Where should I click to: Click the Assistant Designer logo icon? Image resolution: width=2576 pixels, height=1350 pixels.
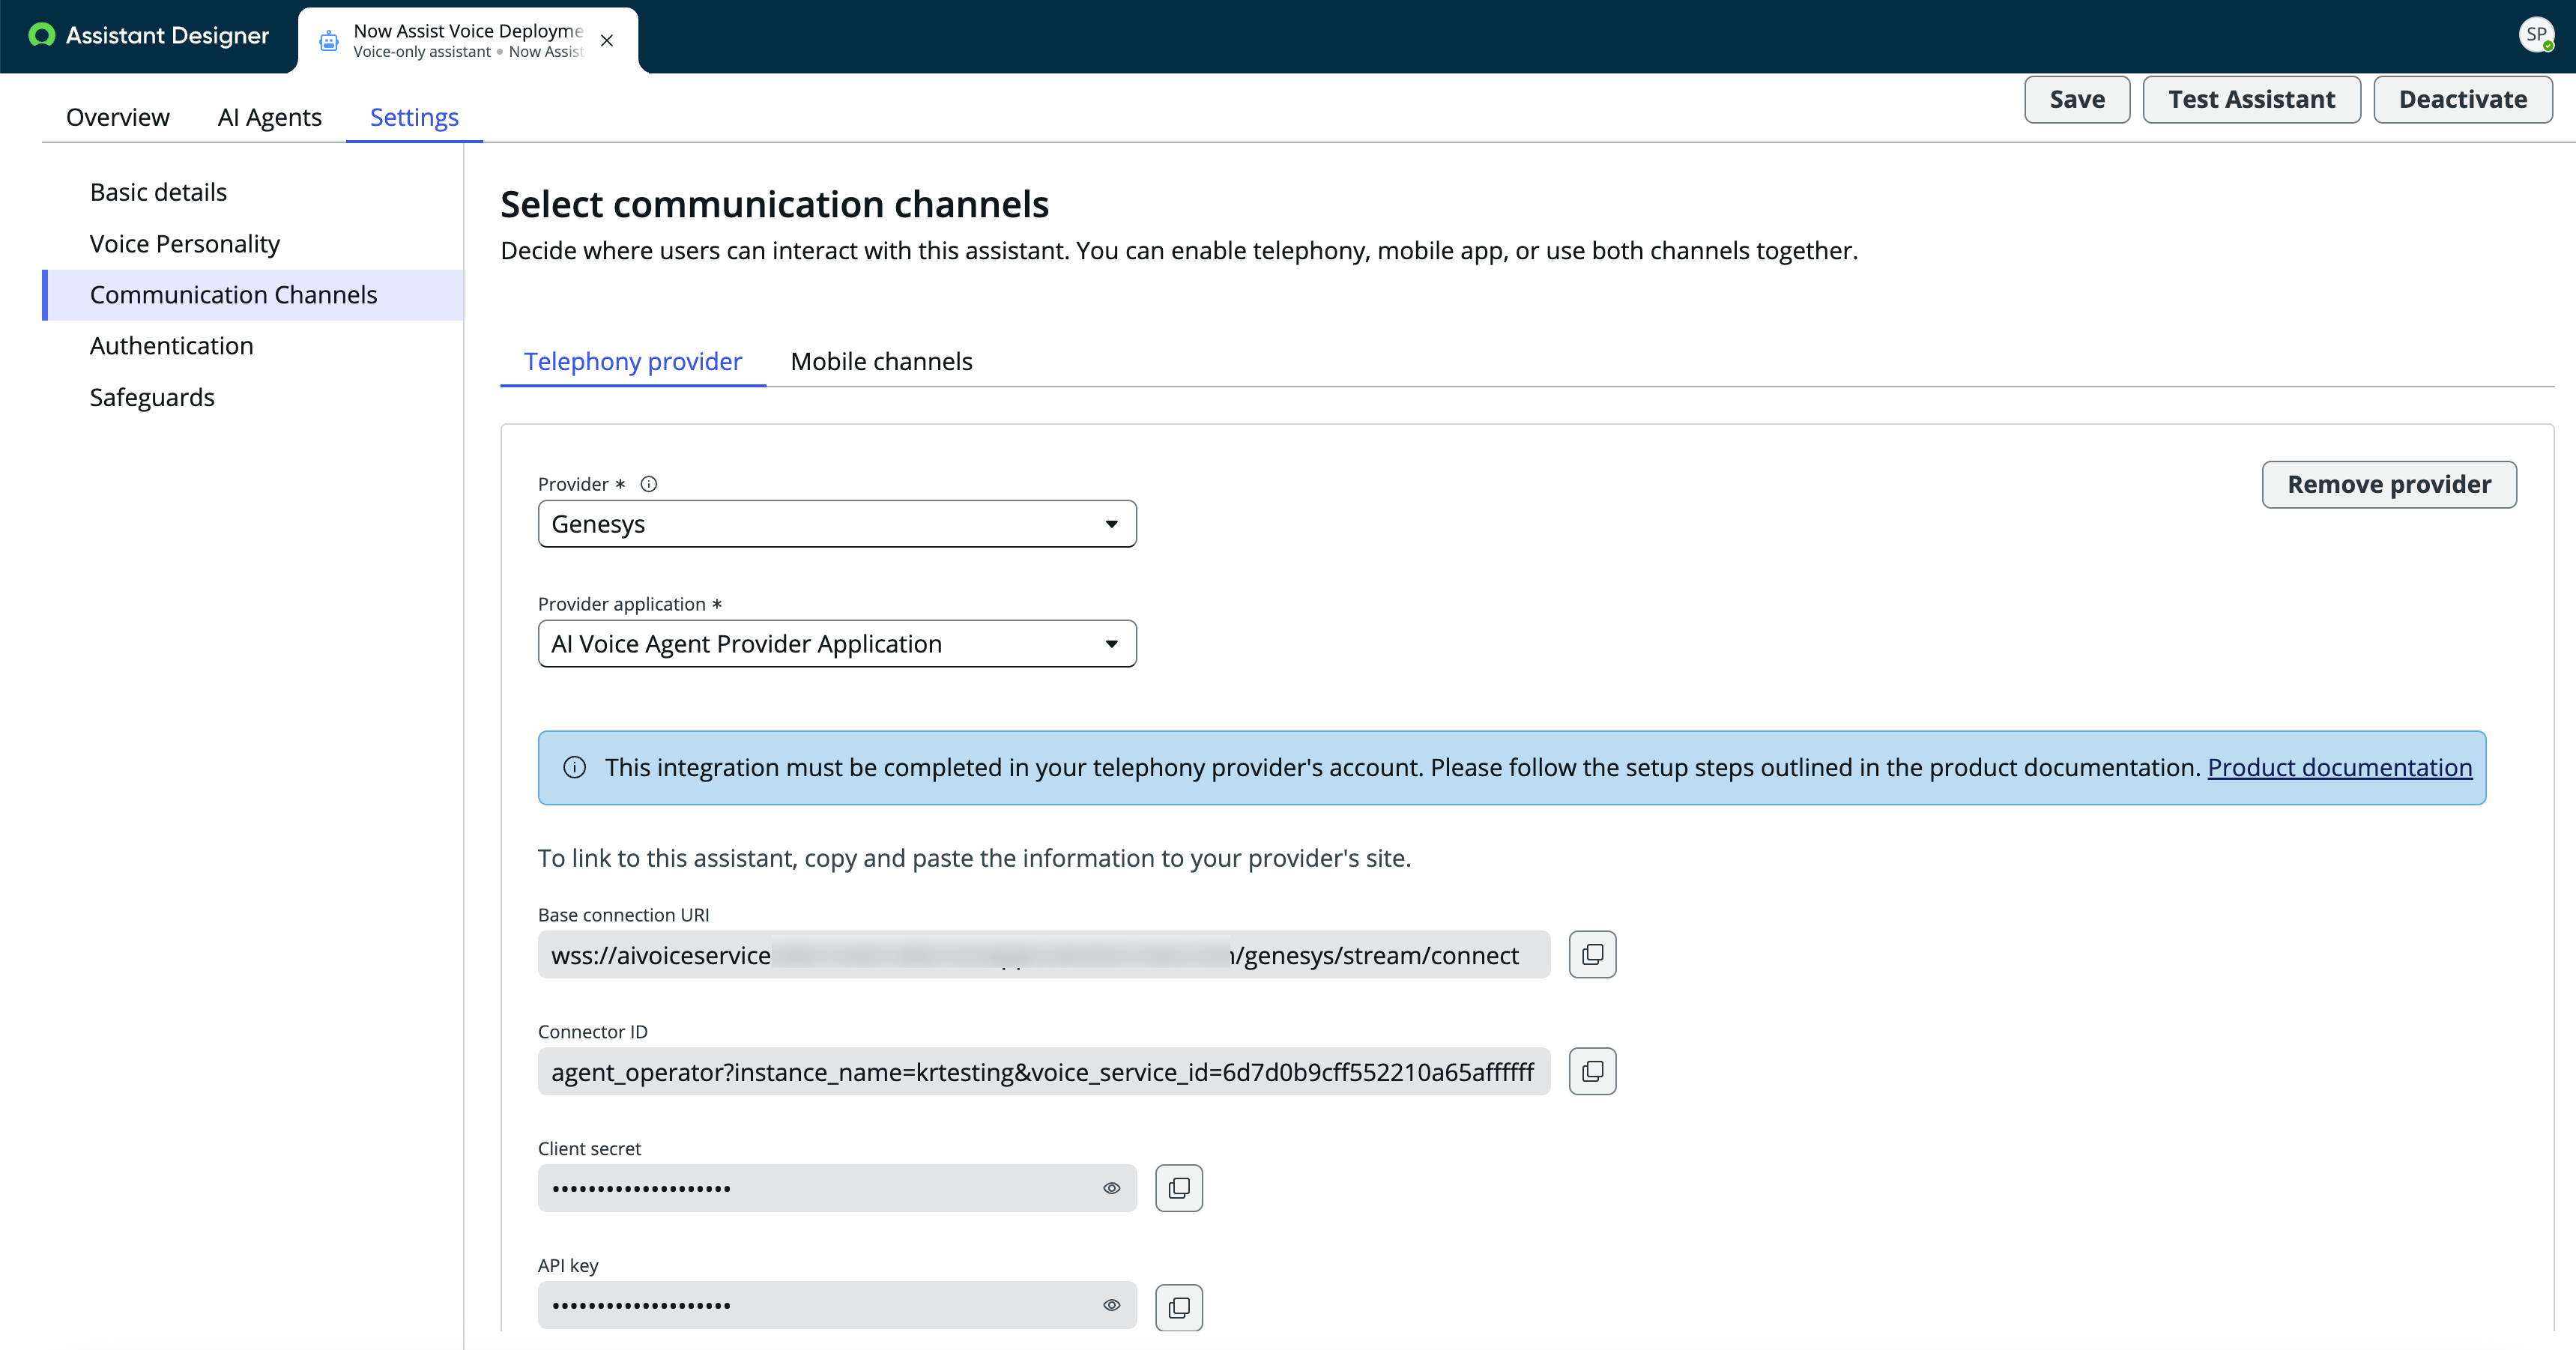click(x=41, y=36)
